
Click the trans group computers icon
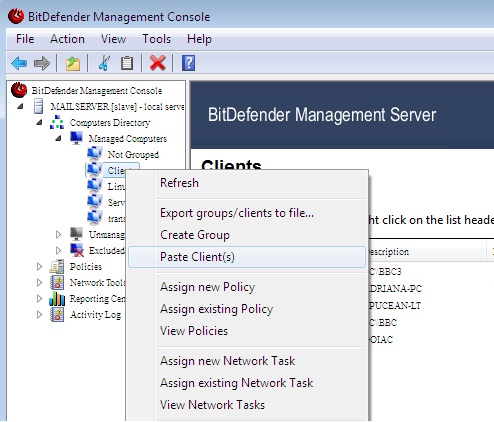(x=95, y=218)
